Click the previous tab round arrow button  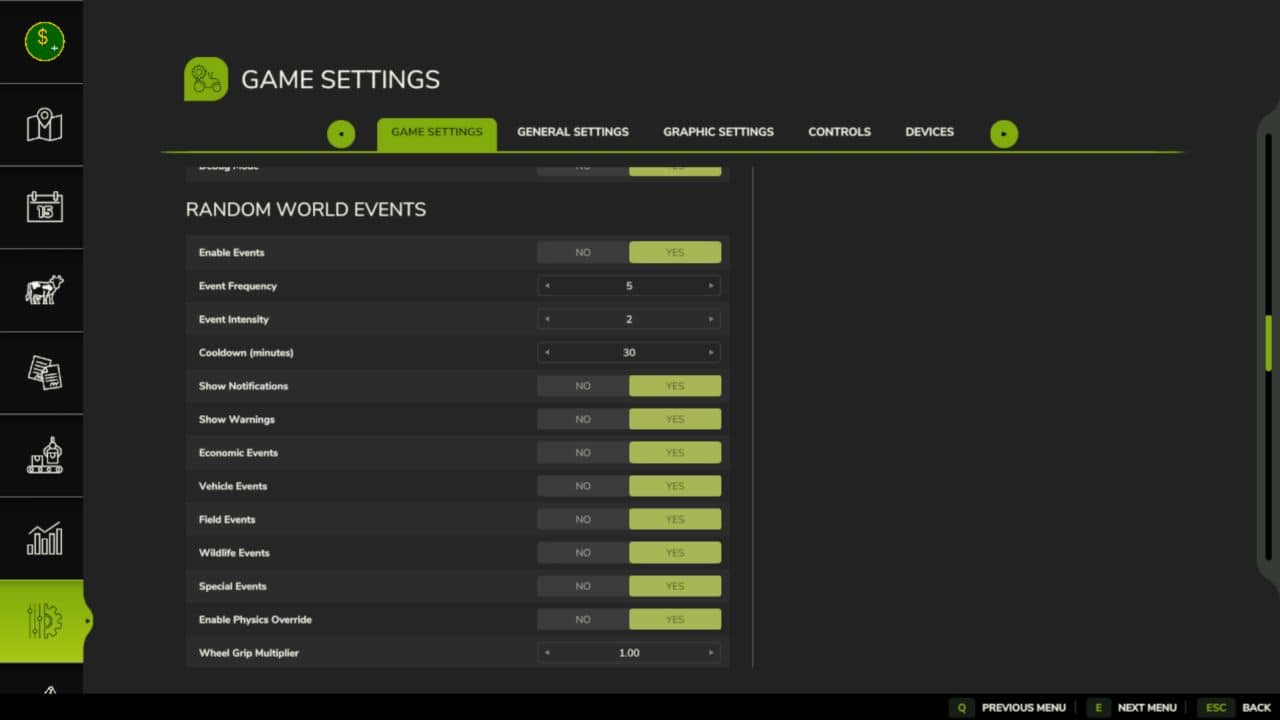click(341, 133)
